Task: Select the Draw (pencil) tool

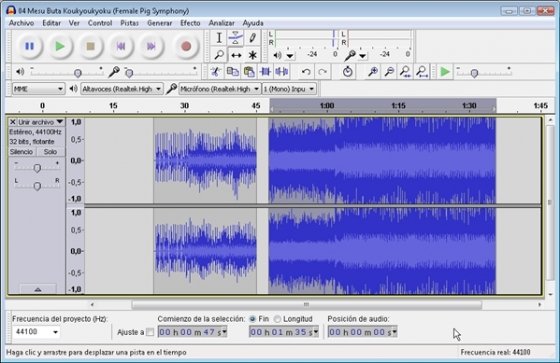Action: [x=252, y=38]
